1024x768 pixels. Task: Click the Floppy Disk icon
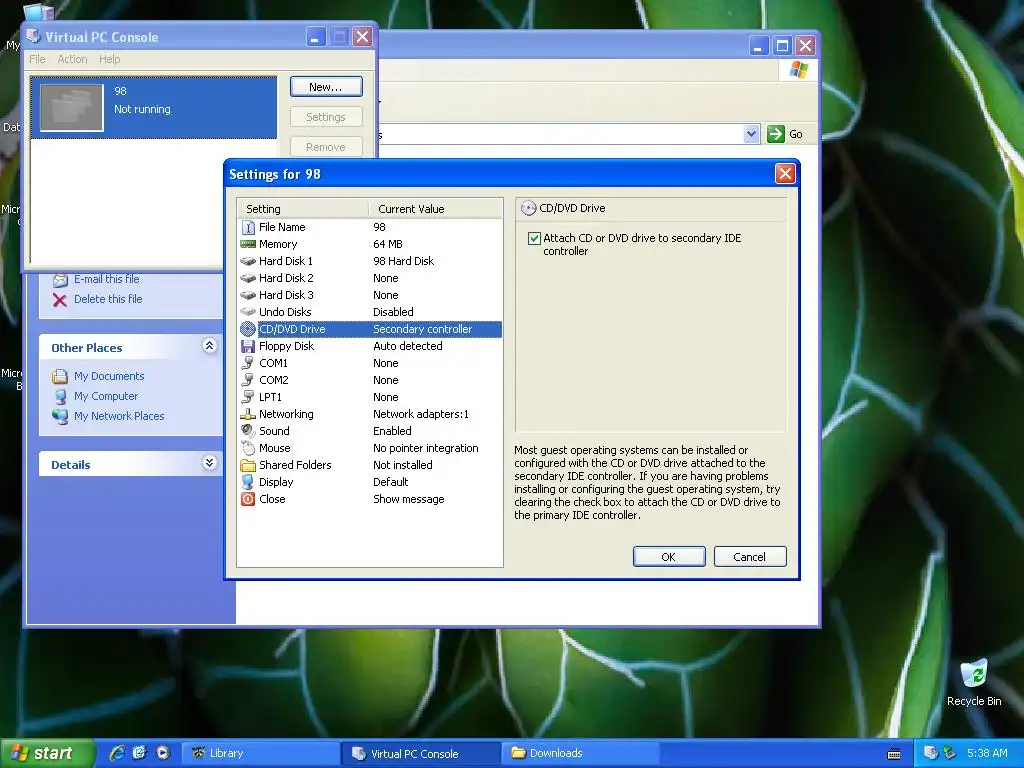point(248,346)
